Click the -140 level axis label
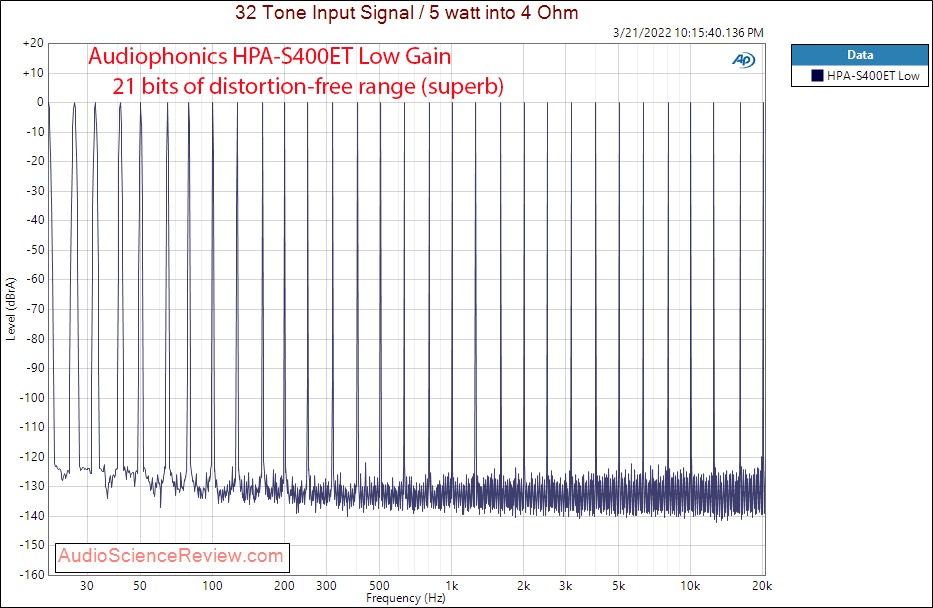 (x=33, y=515)
